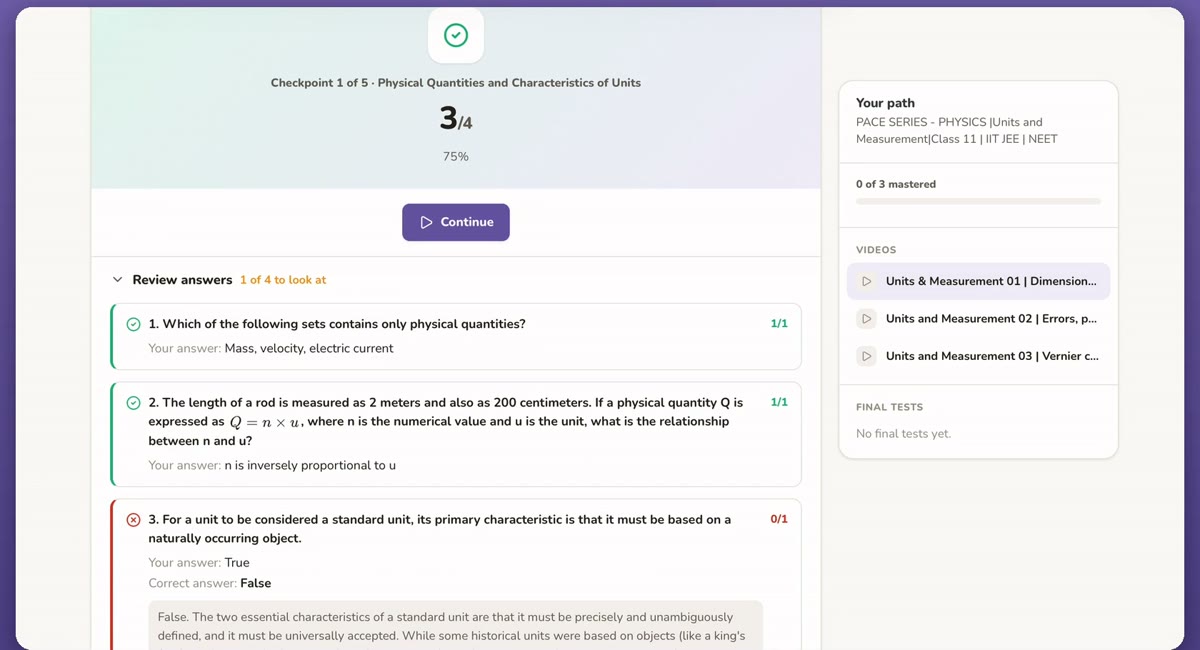This screenshot has height=650, width=1200.
Task: Click 'Correct answer: False' line
Action: (210, 584)
